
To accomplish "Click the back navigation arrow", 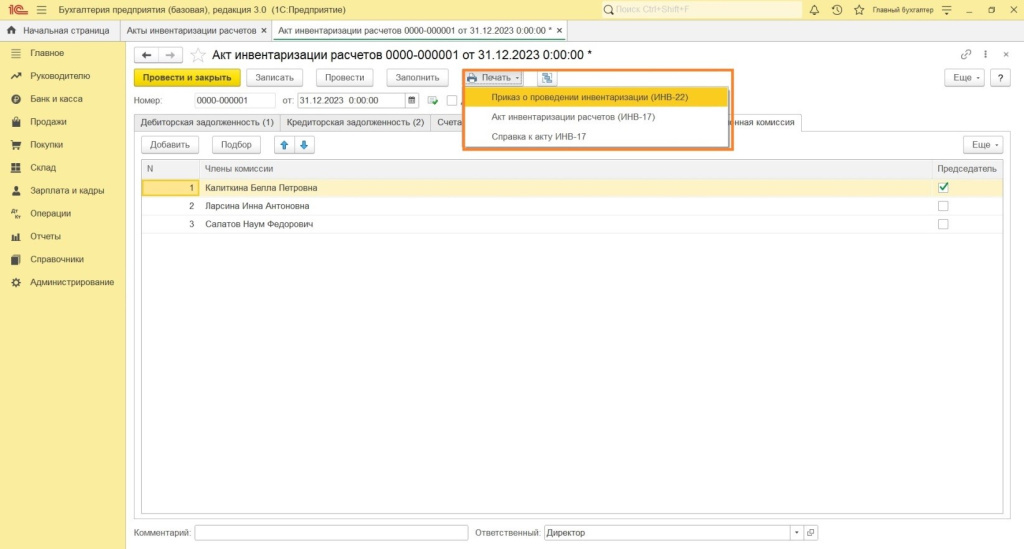I will click(148, 55).
